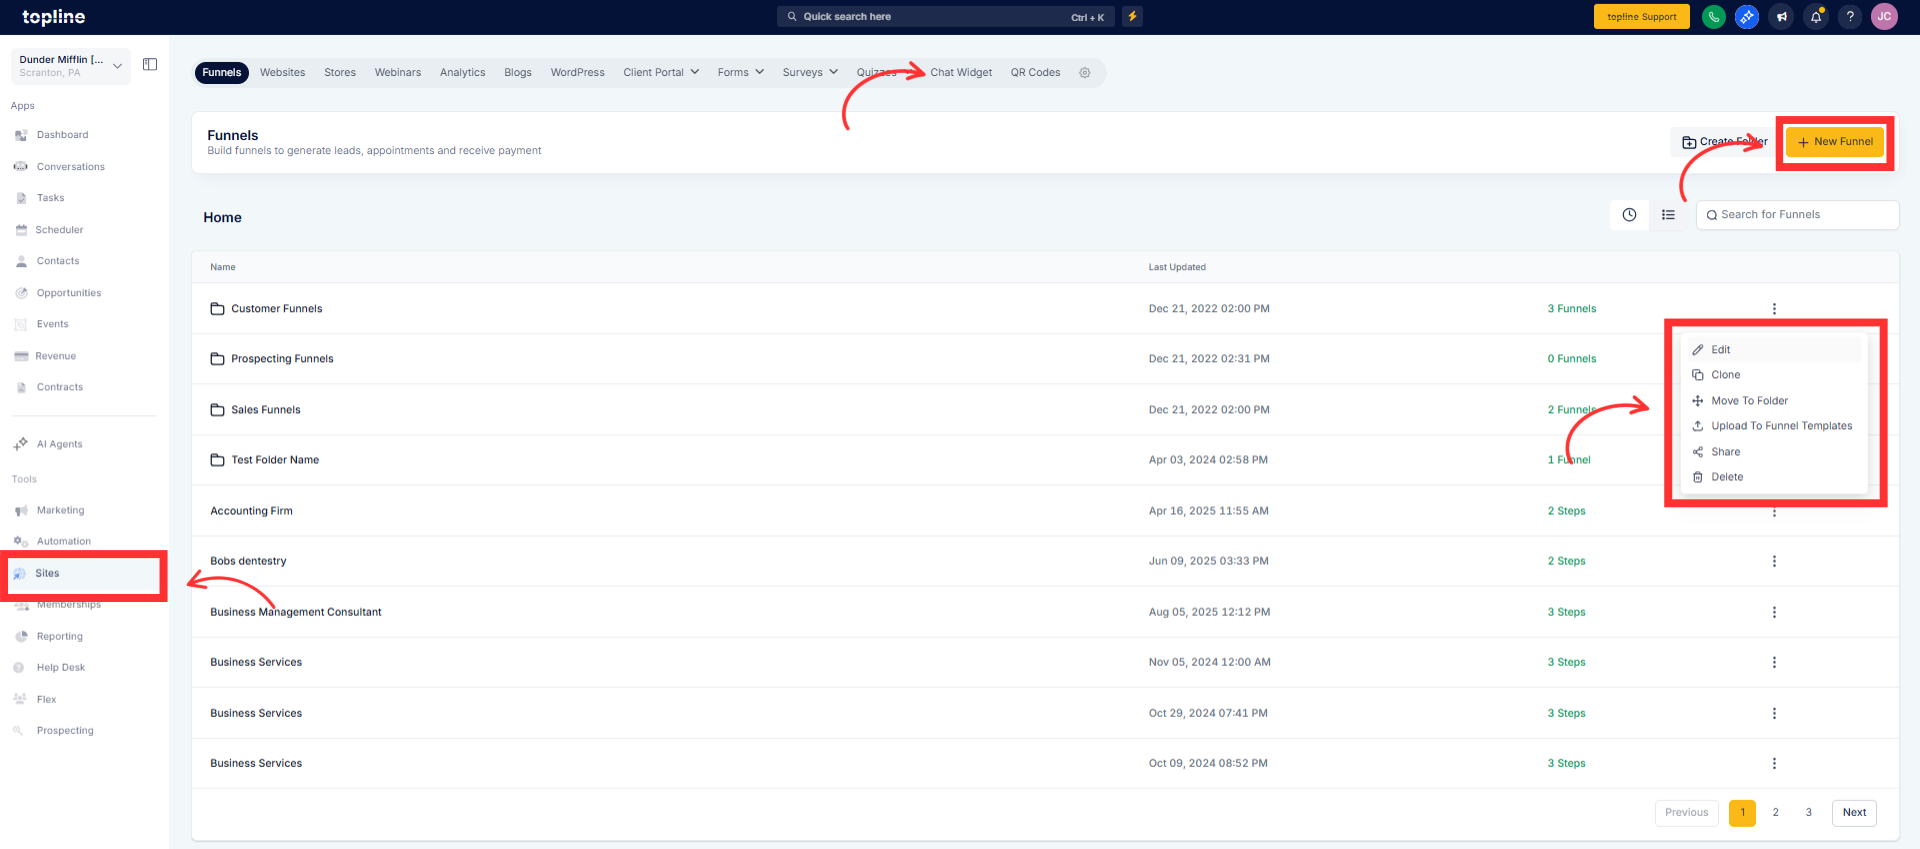The width and height of the screenshot is (1920, 849).
Task: Switch to the Websites tab
Action: click(x=282, y=73)
